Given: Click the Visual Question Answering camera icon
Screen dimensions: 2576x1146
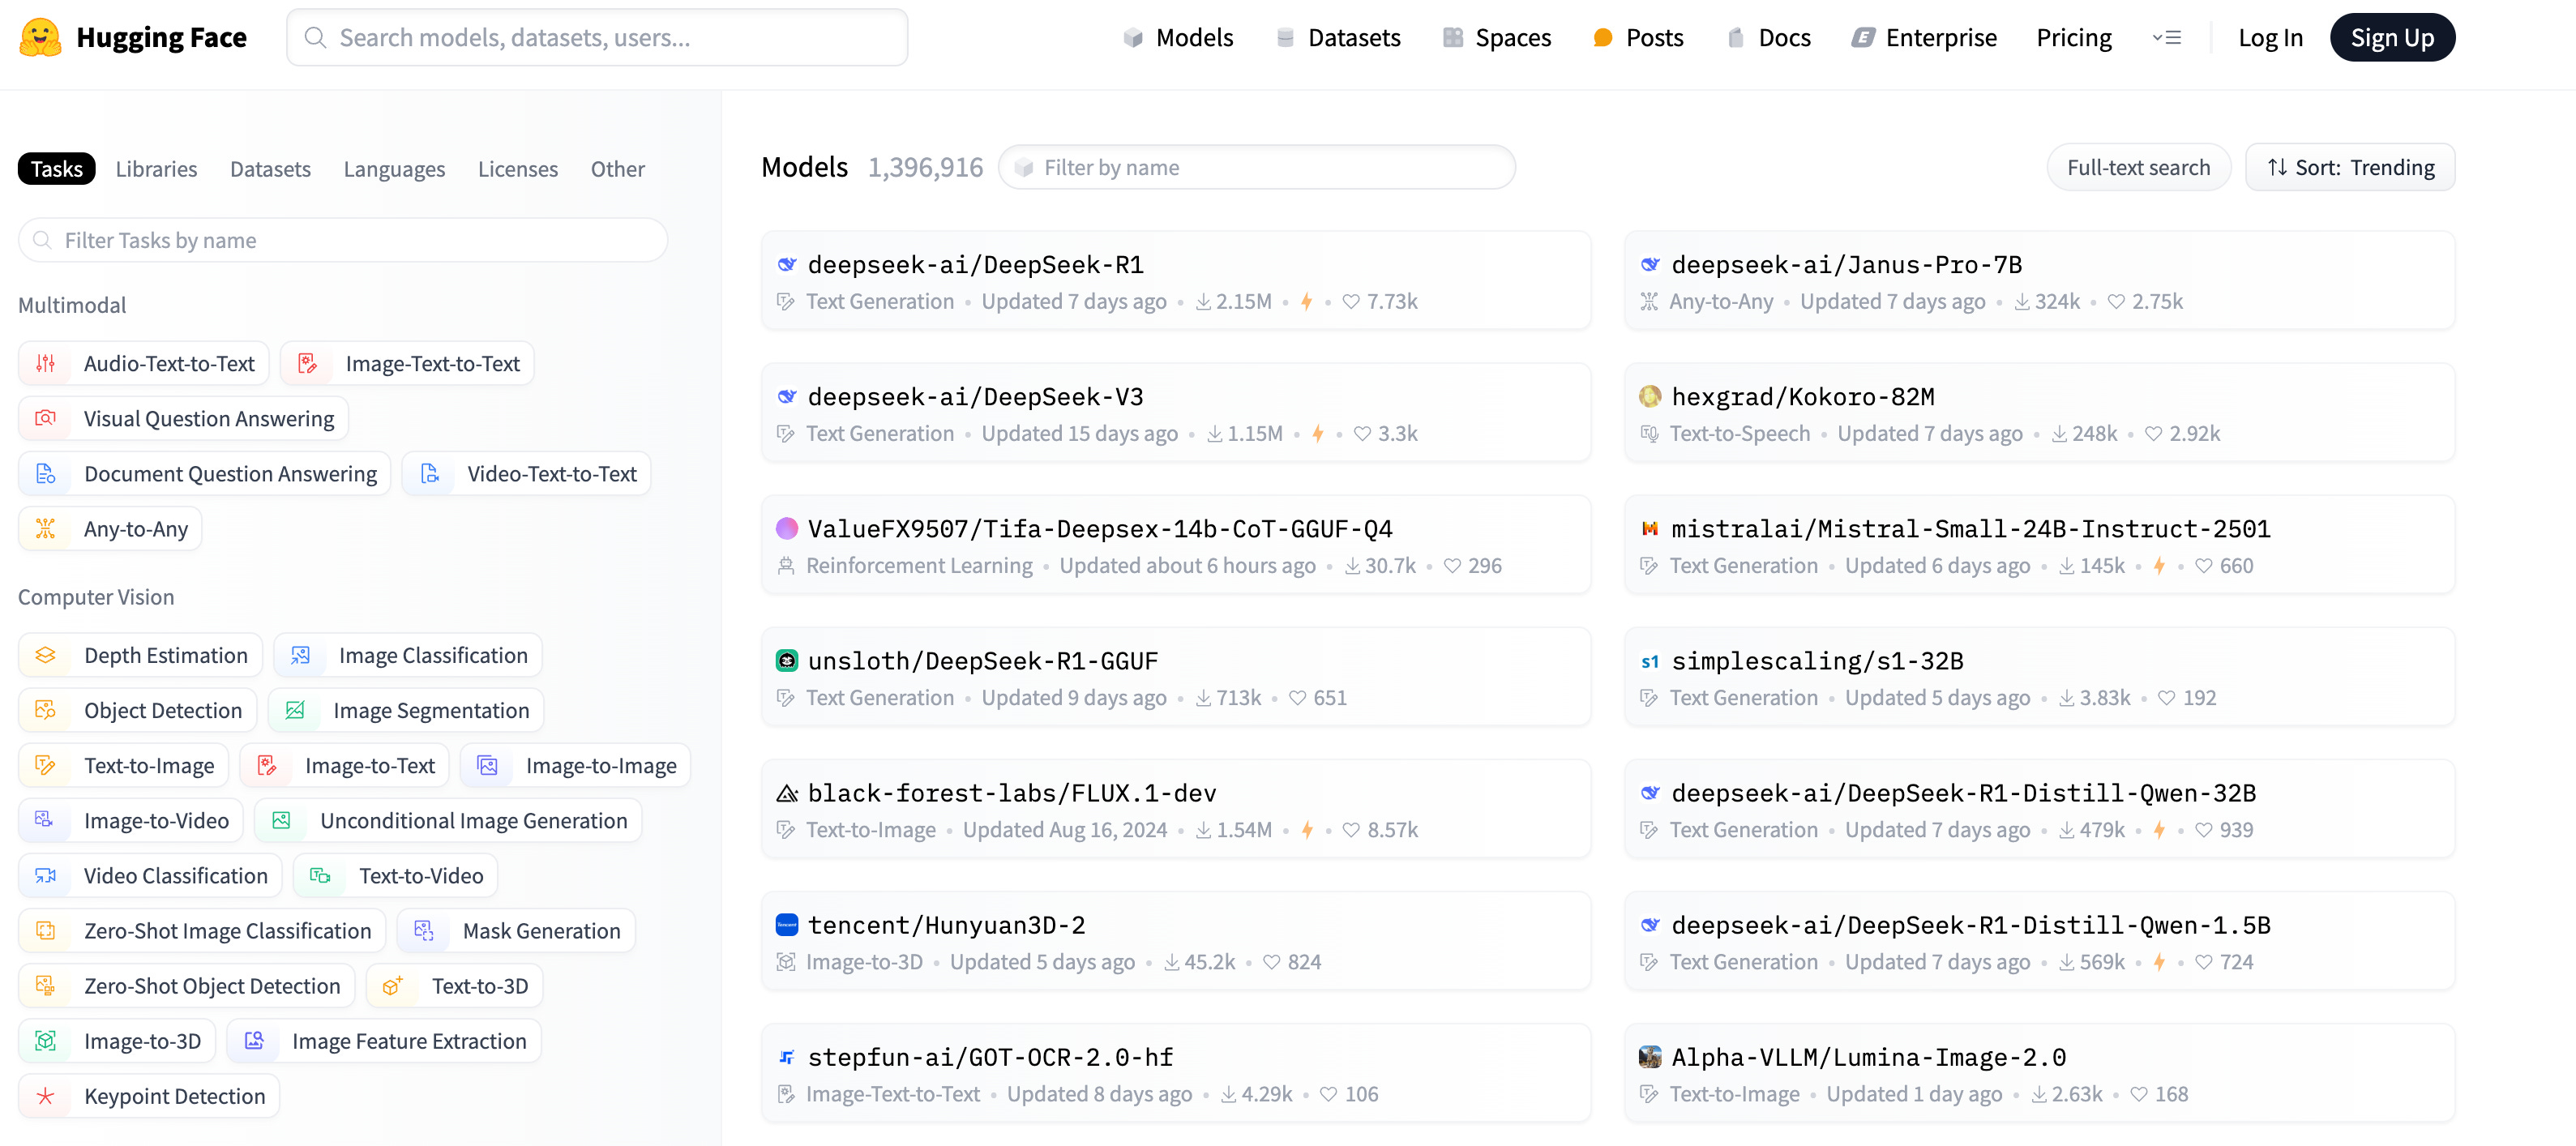Looking at the screenshot, I should tap(46, 419).
